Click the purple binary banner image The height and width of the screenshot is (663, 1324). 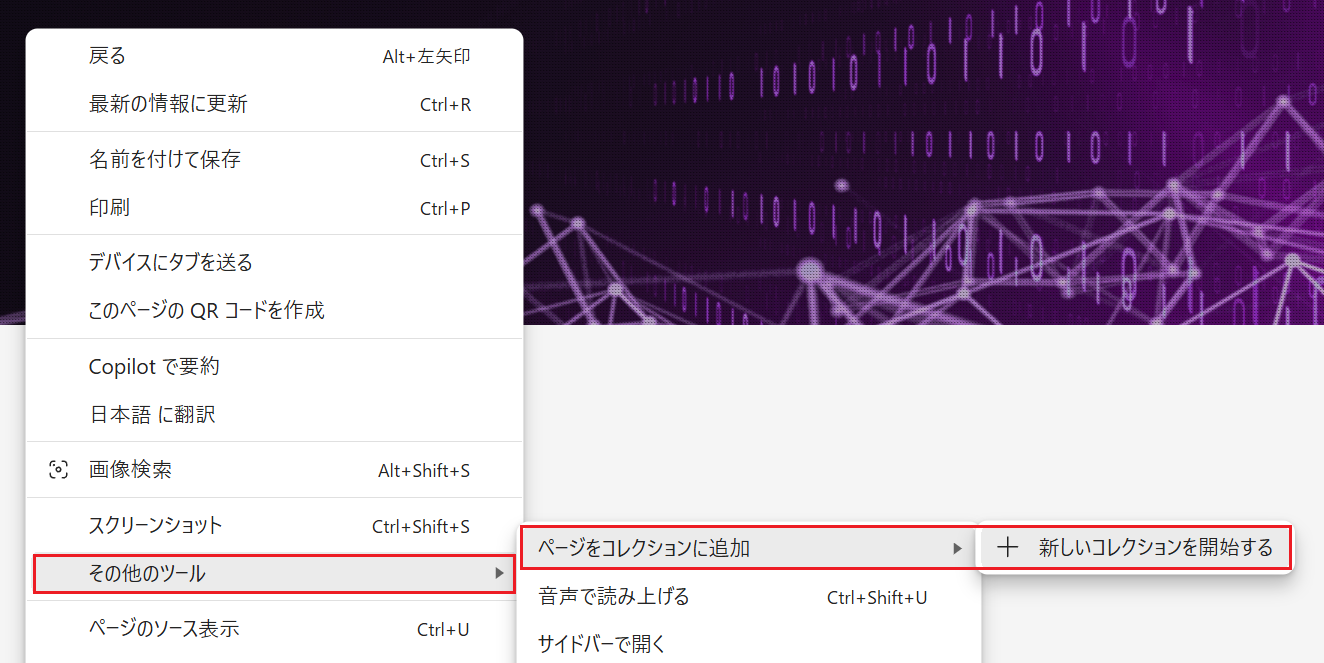coord(900,150)
